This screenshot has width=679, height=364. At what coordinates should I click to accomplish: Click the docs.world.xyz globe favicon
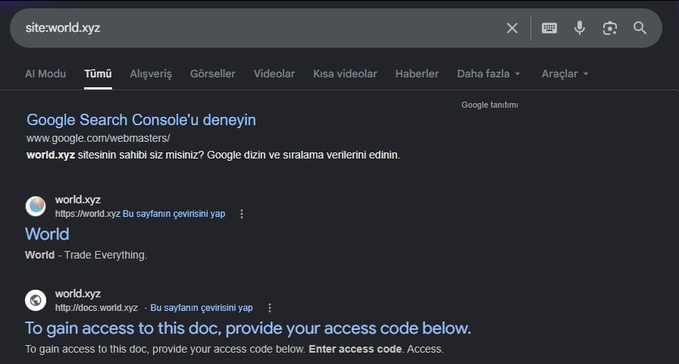(x=36, y=300)
